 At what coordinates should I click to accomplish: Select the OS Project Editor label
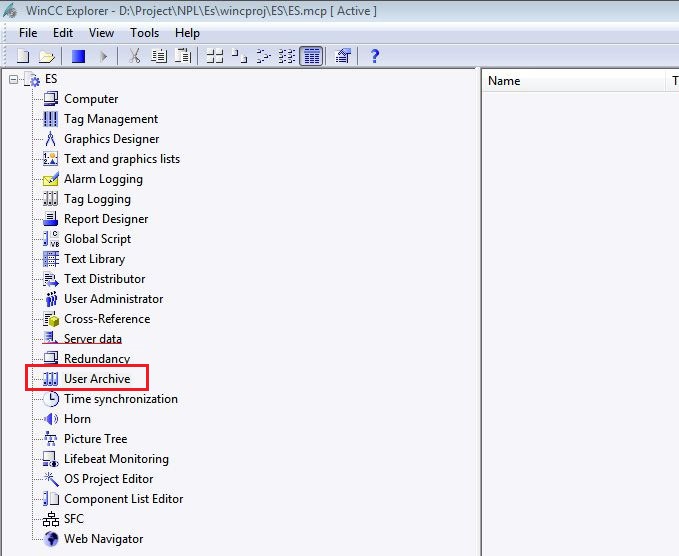108,479
